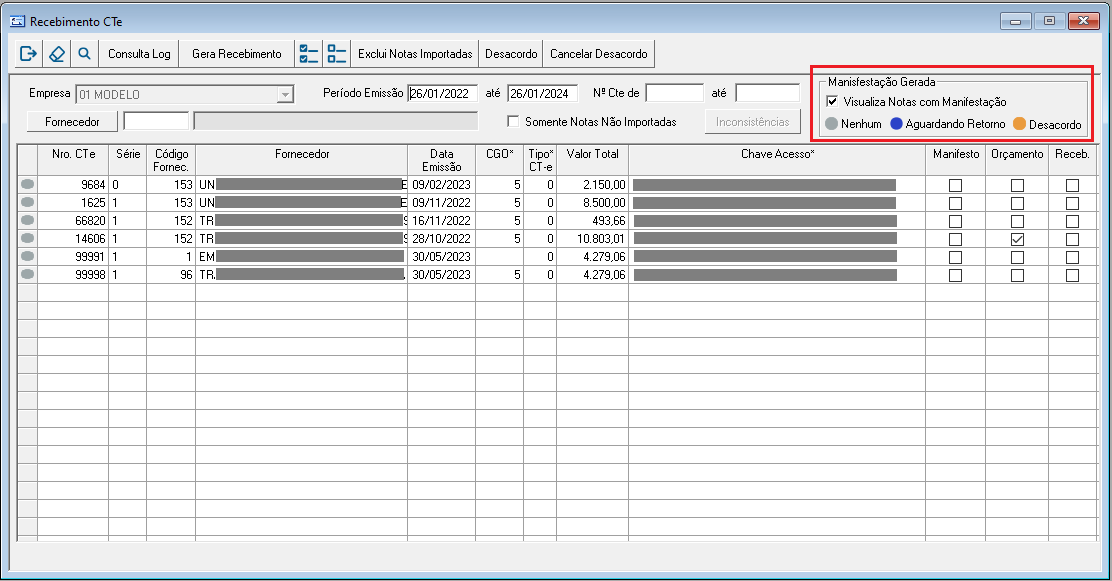Enable Somente Notas Não Importadas
Viewport: 1112px width, 581px height.
(513, 122)
